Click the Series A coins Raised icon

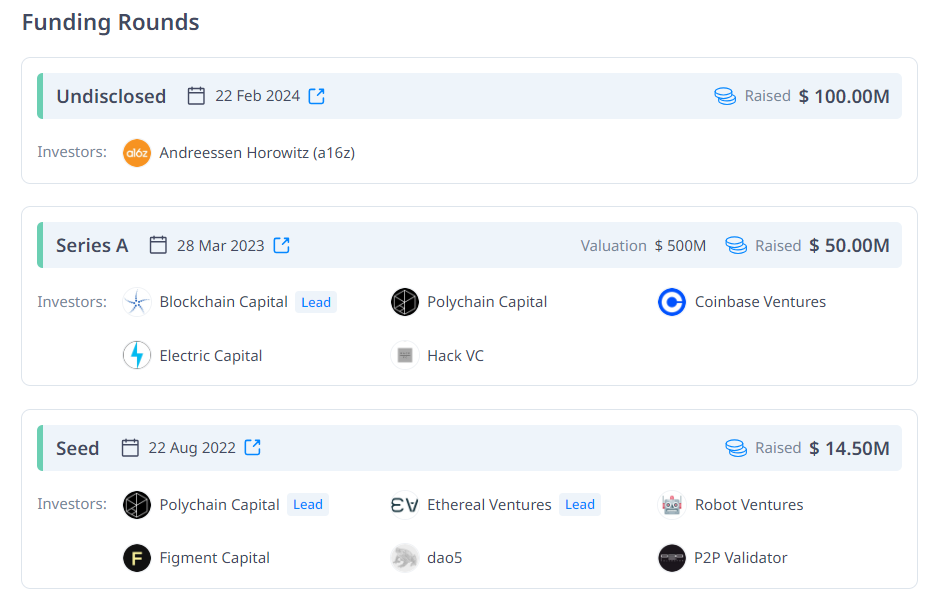coord(736,245)
